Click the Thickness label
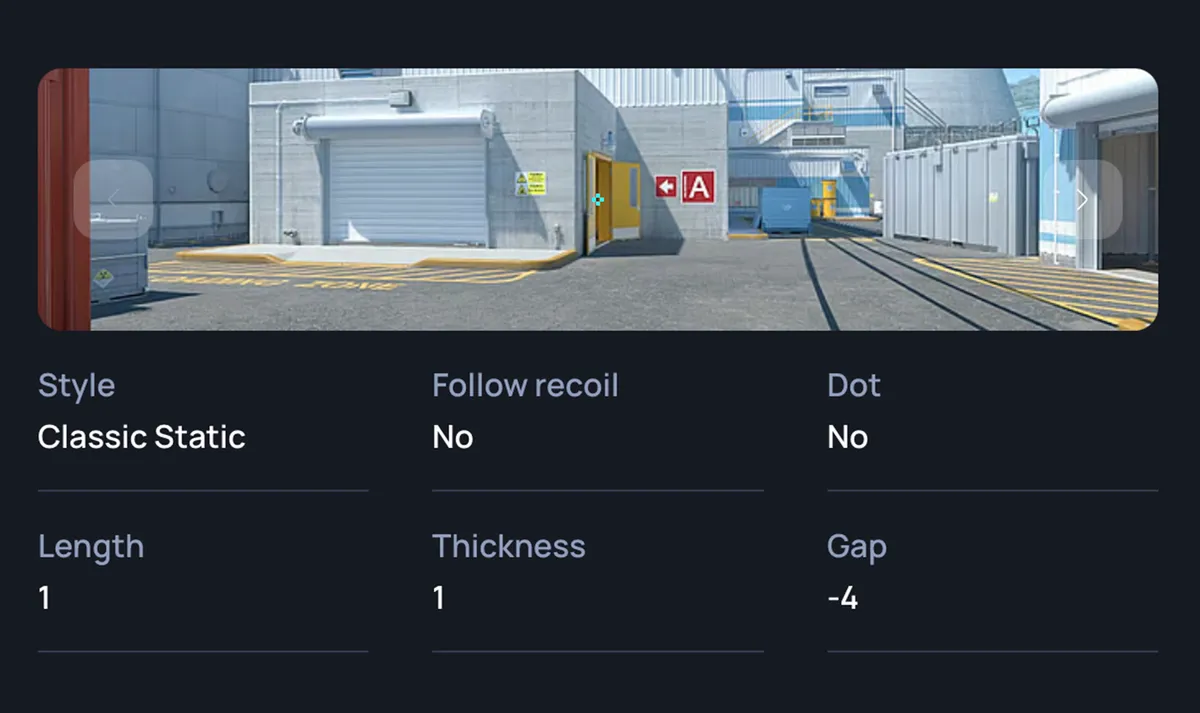Screen dimensions: 1200x713 coord(509,547)
